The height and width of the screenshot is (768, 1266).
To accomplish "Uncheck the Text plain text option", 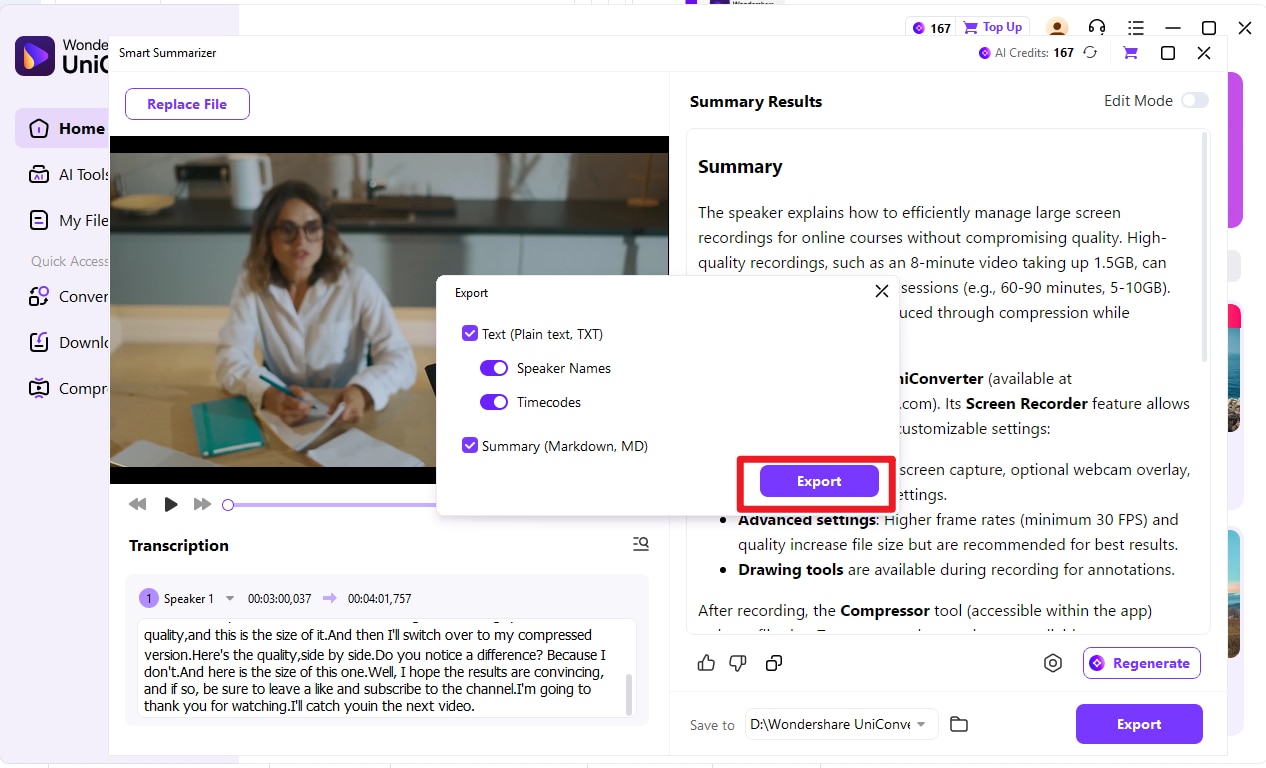I will tap(470, 333).
